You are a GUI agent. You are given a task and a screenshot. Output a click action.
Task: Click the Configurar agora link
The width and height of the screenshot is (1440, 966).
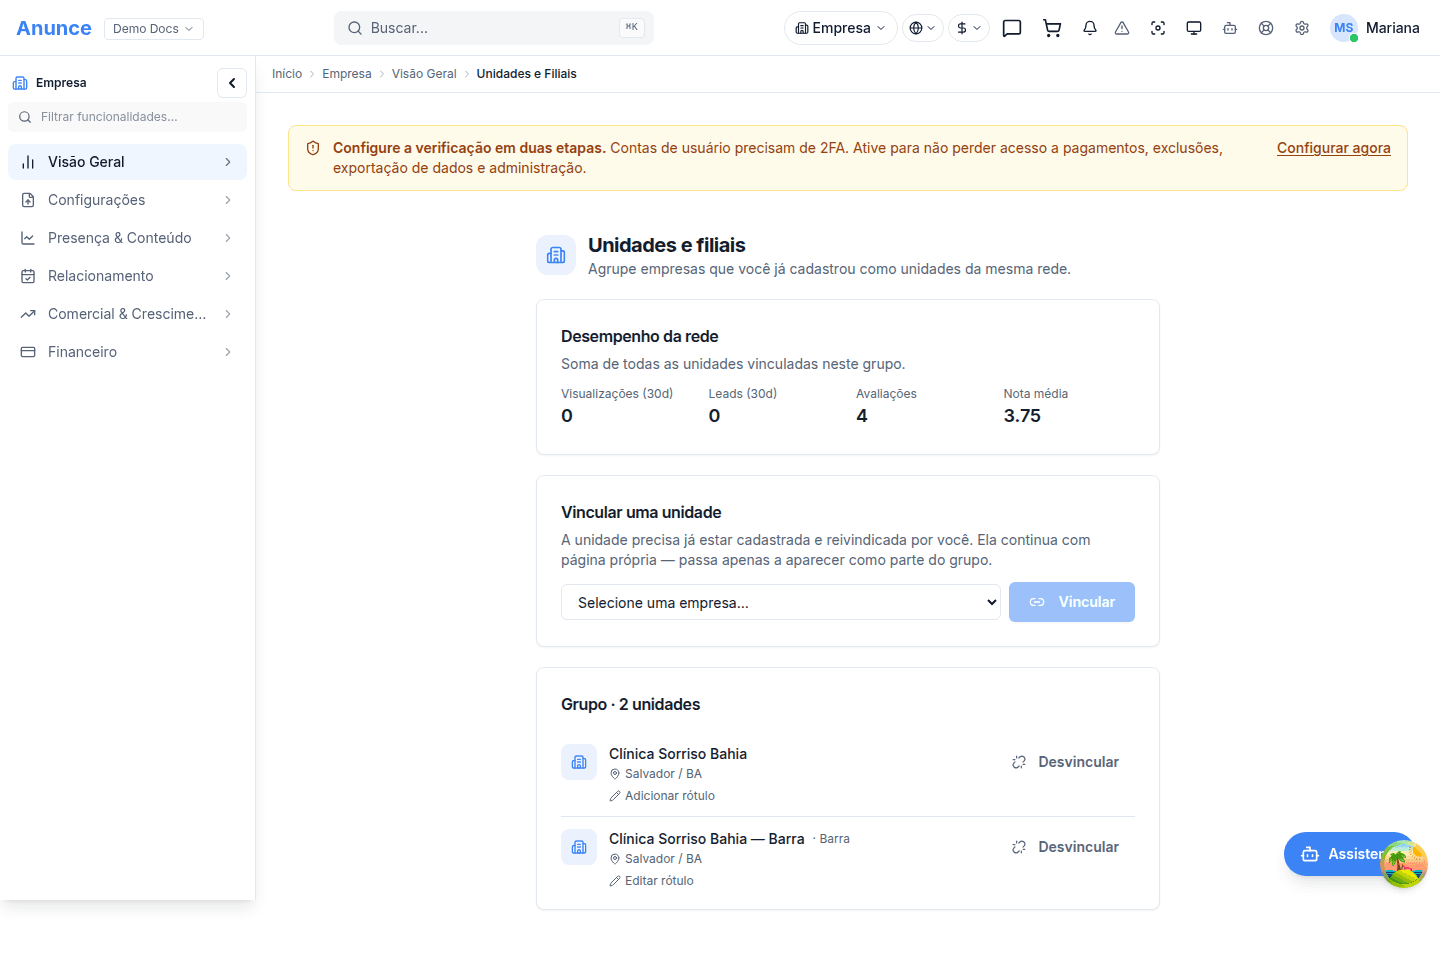click(1333, 148)
